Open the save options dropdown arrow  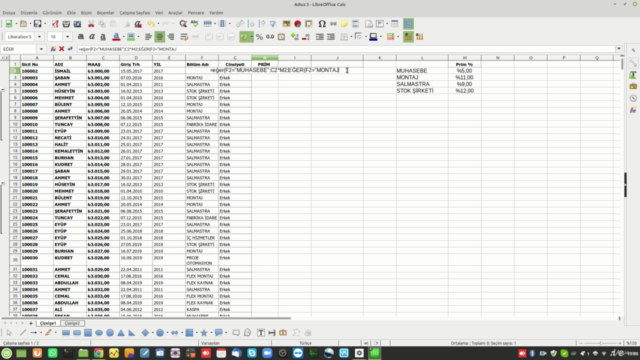(x=44, y=24)
